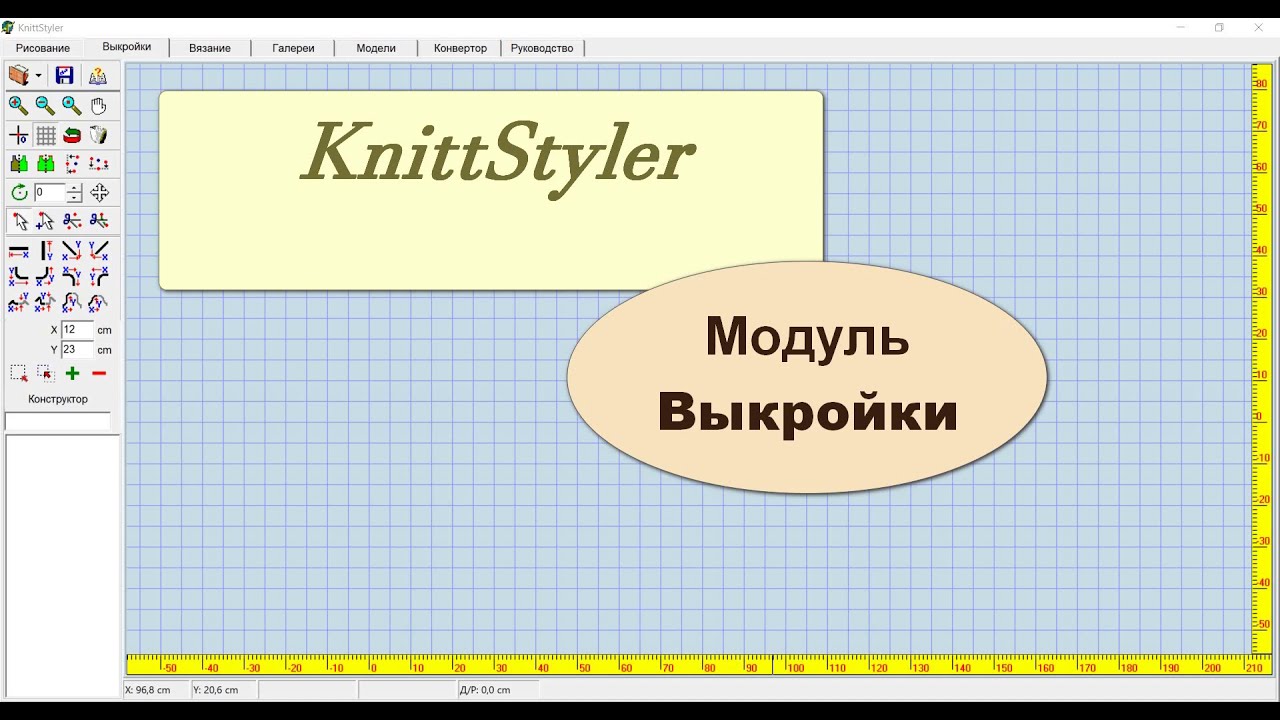Select the point selection arrow tool
Screen dimensions: 1280x720
click(x=18, y=221)
